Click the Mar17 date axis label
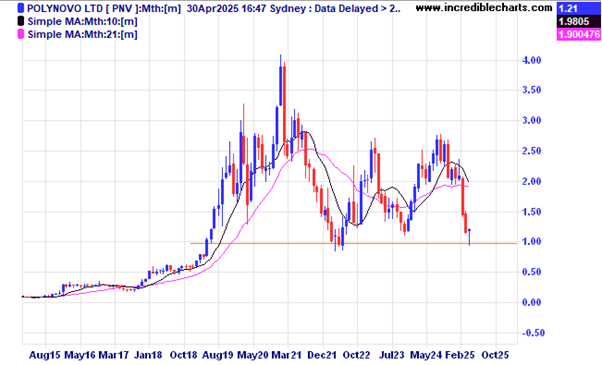602x365 pixels. point(114,355)
